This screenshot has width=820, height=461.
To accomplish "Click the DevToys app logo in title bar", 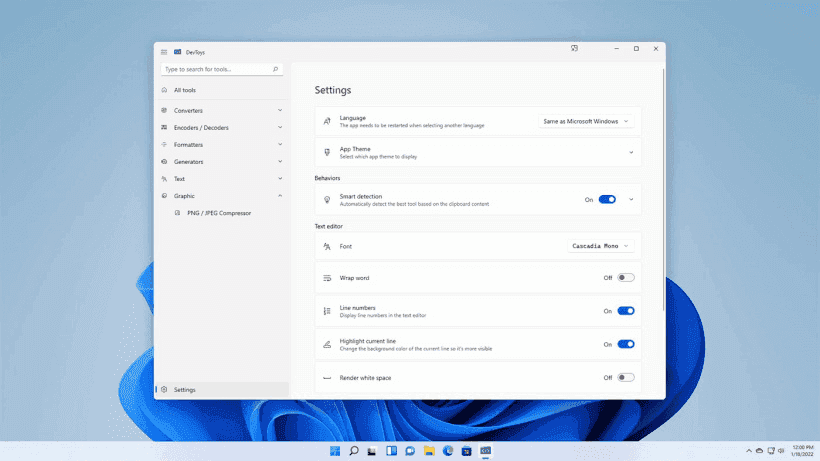I will point(177,52).
